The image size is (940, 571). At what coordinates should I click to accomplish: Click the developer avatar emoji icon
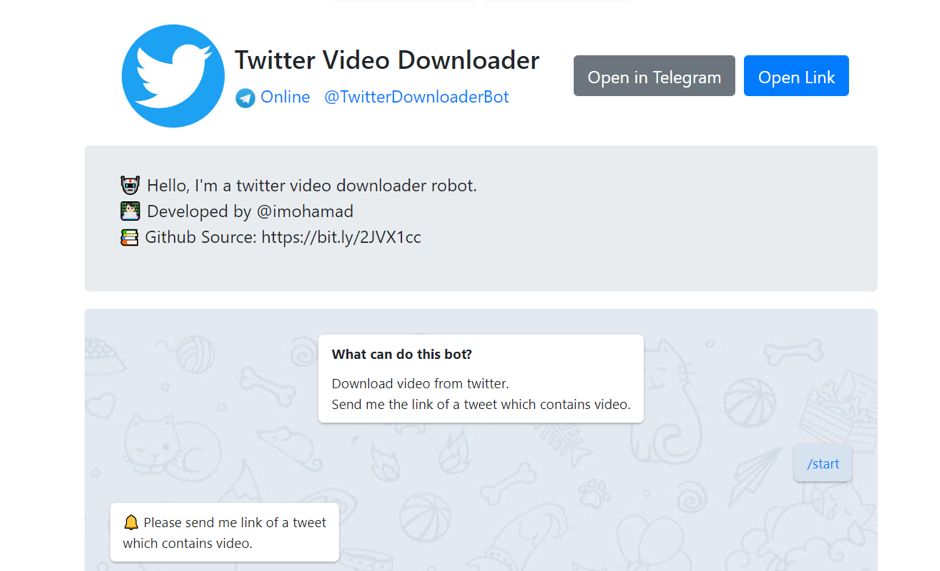point(130,211)
